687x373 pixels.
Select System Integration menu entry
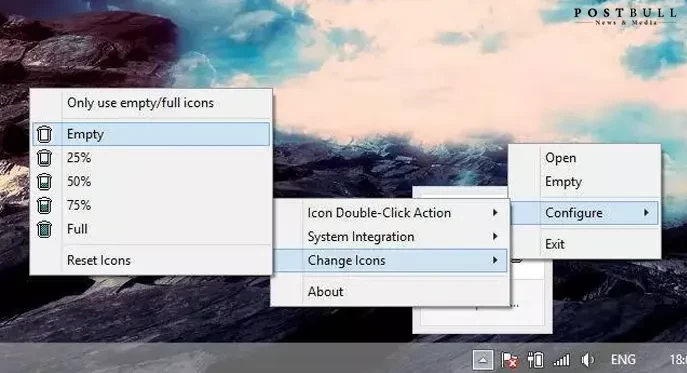click(361, 236)
